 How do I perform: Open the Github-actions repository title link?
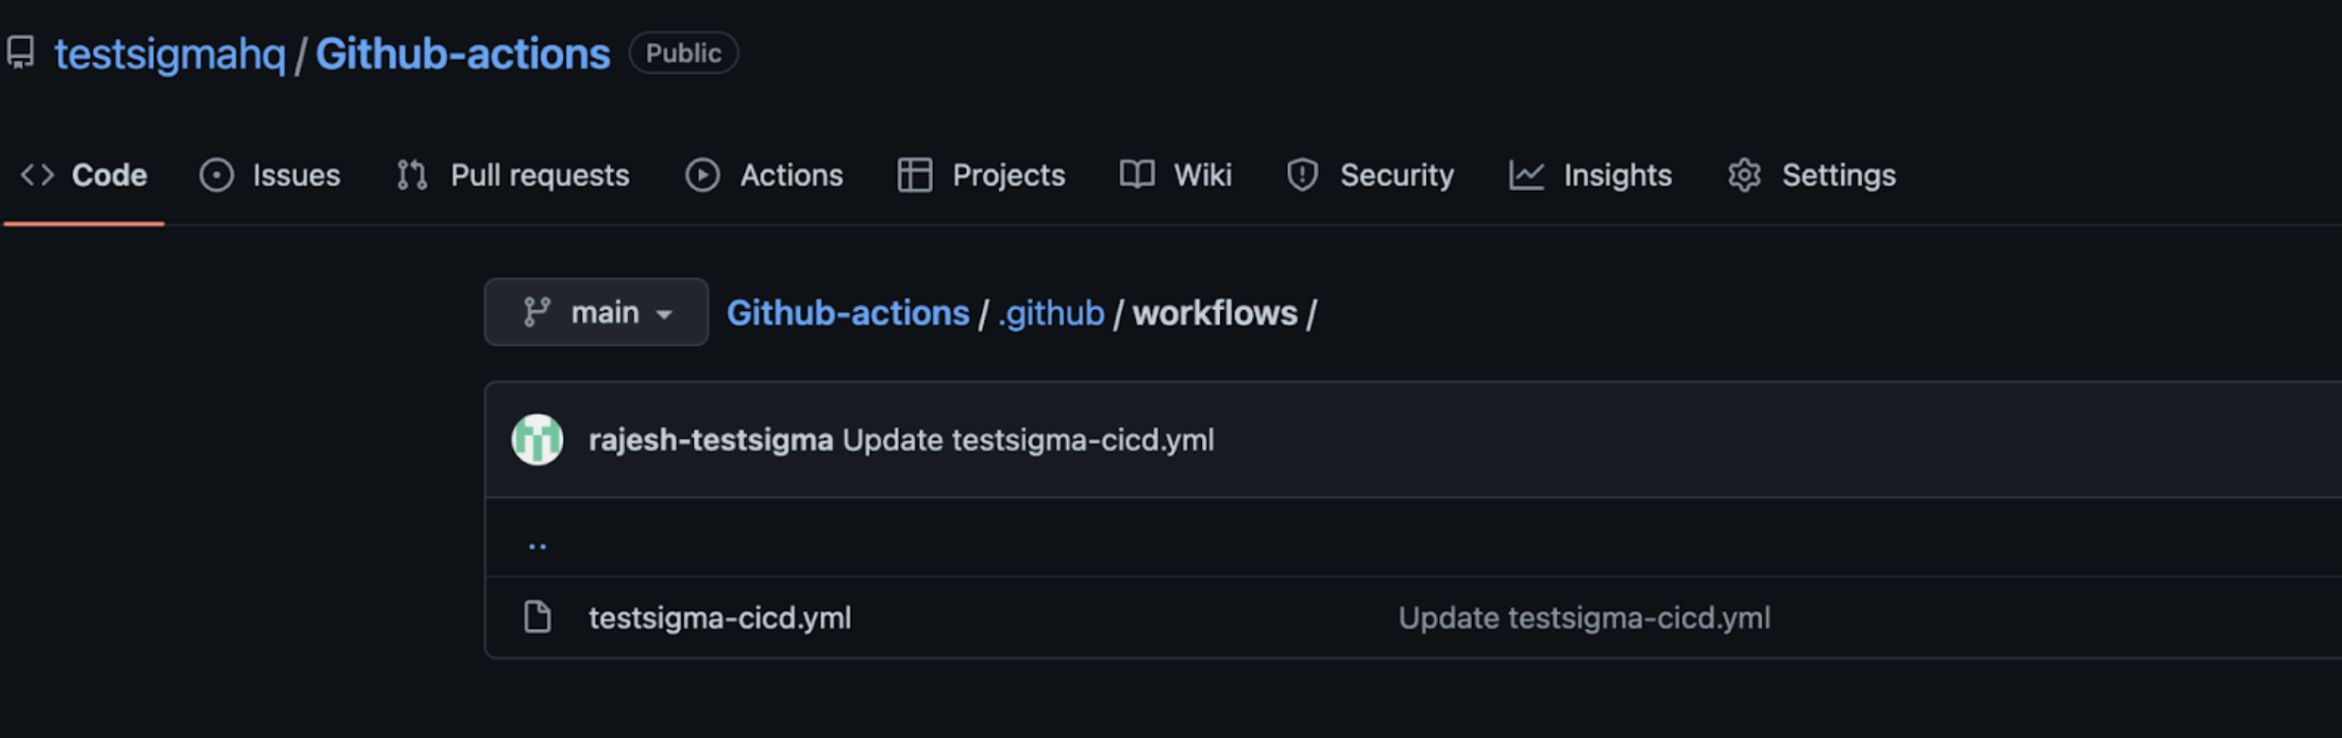[x=463, y=54]
